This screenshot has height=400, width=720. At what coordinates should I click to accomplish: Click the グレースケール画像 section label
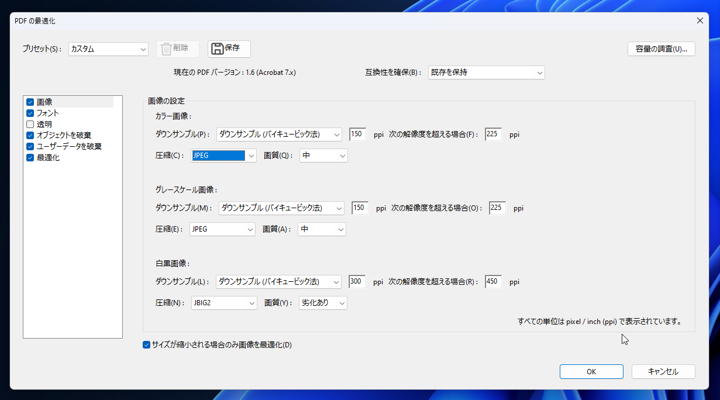point(186,190)
